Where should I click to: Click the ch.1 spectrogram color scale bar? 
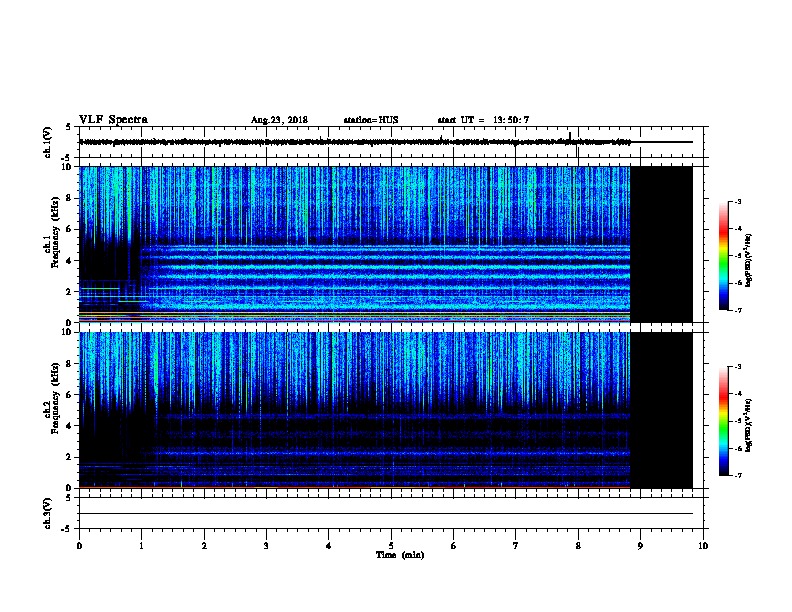(x=723, y=256)
